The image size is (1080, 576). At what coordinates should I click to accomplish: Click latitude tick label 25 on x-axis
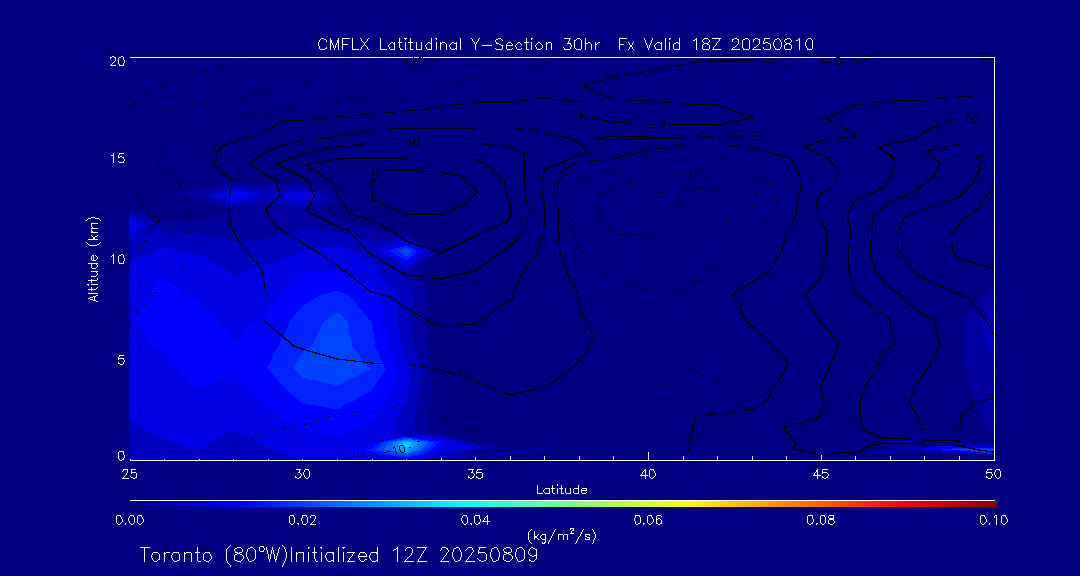coord(130,473)
